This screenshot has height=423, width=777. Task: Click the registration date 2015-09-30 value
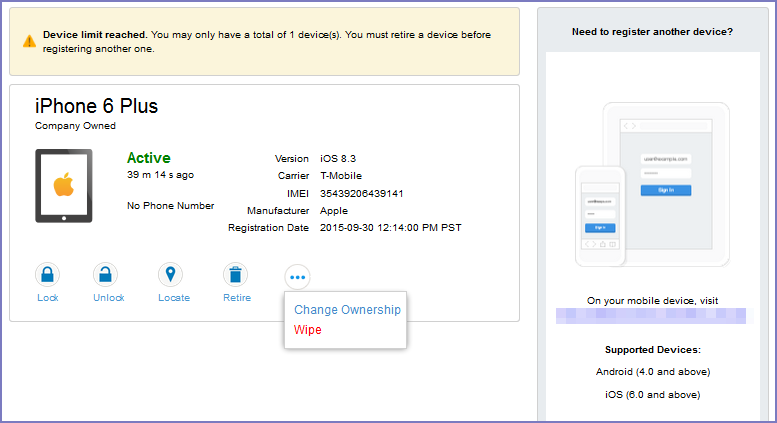tap(390, 228)
